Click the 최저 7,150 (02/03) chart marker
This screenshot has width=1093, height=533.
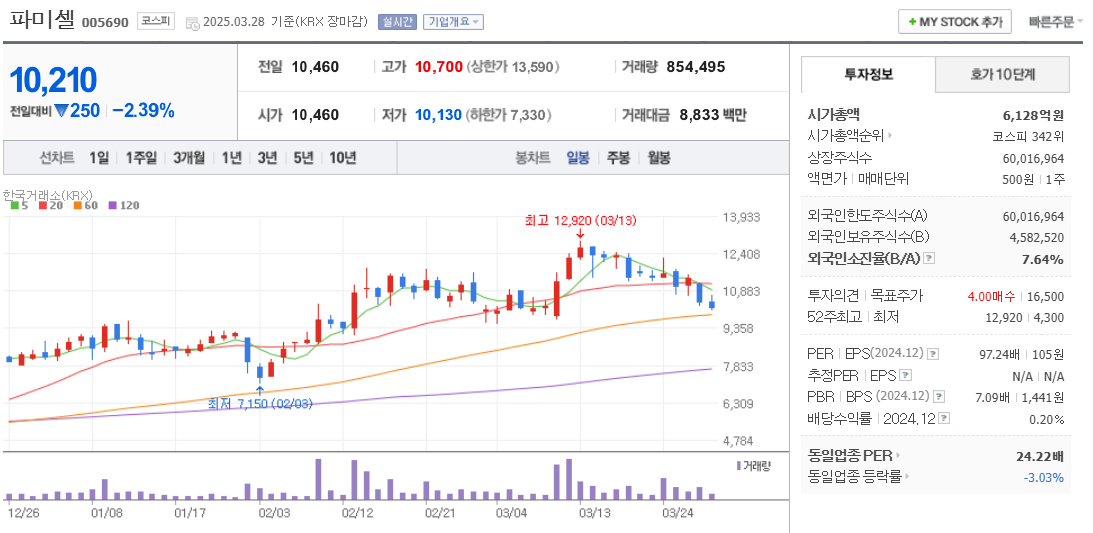click(260, 403)
